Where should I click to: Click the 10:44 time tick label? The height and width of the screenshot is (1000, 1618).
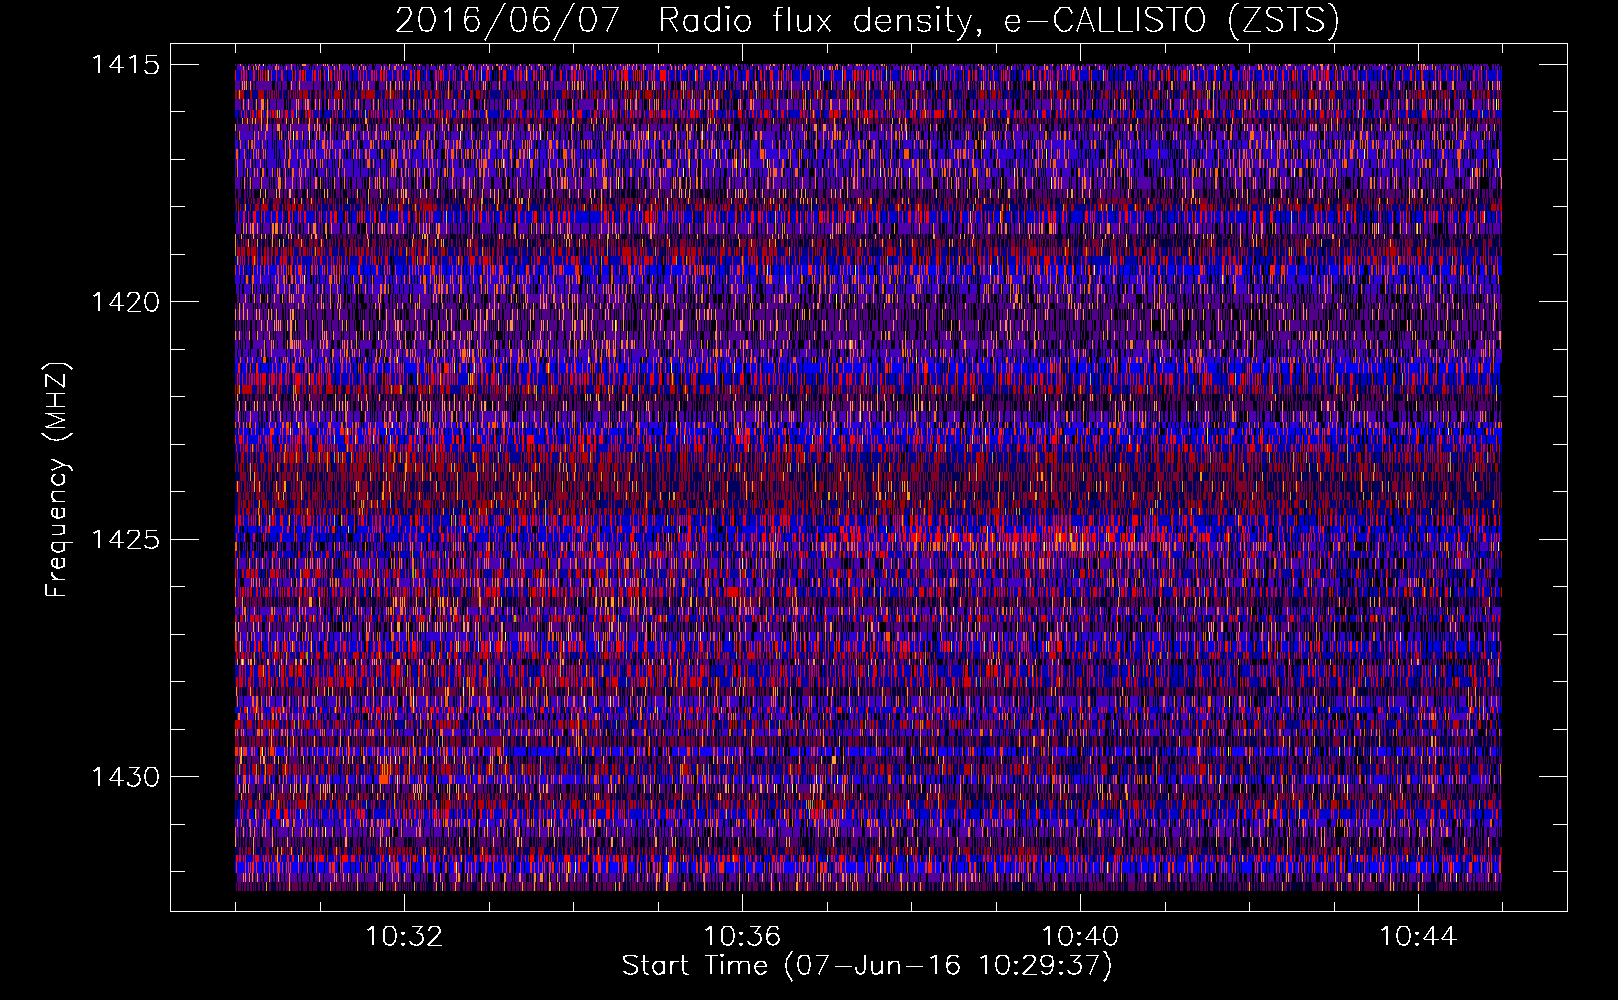coord(1418,937)
